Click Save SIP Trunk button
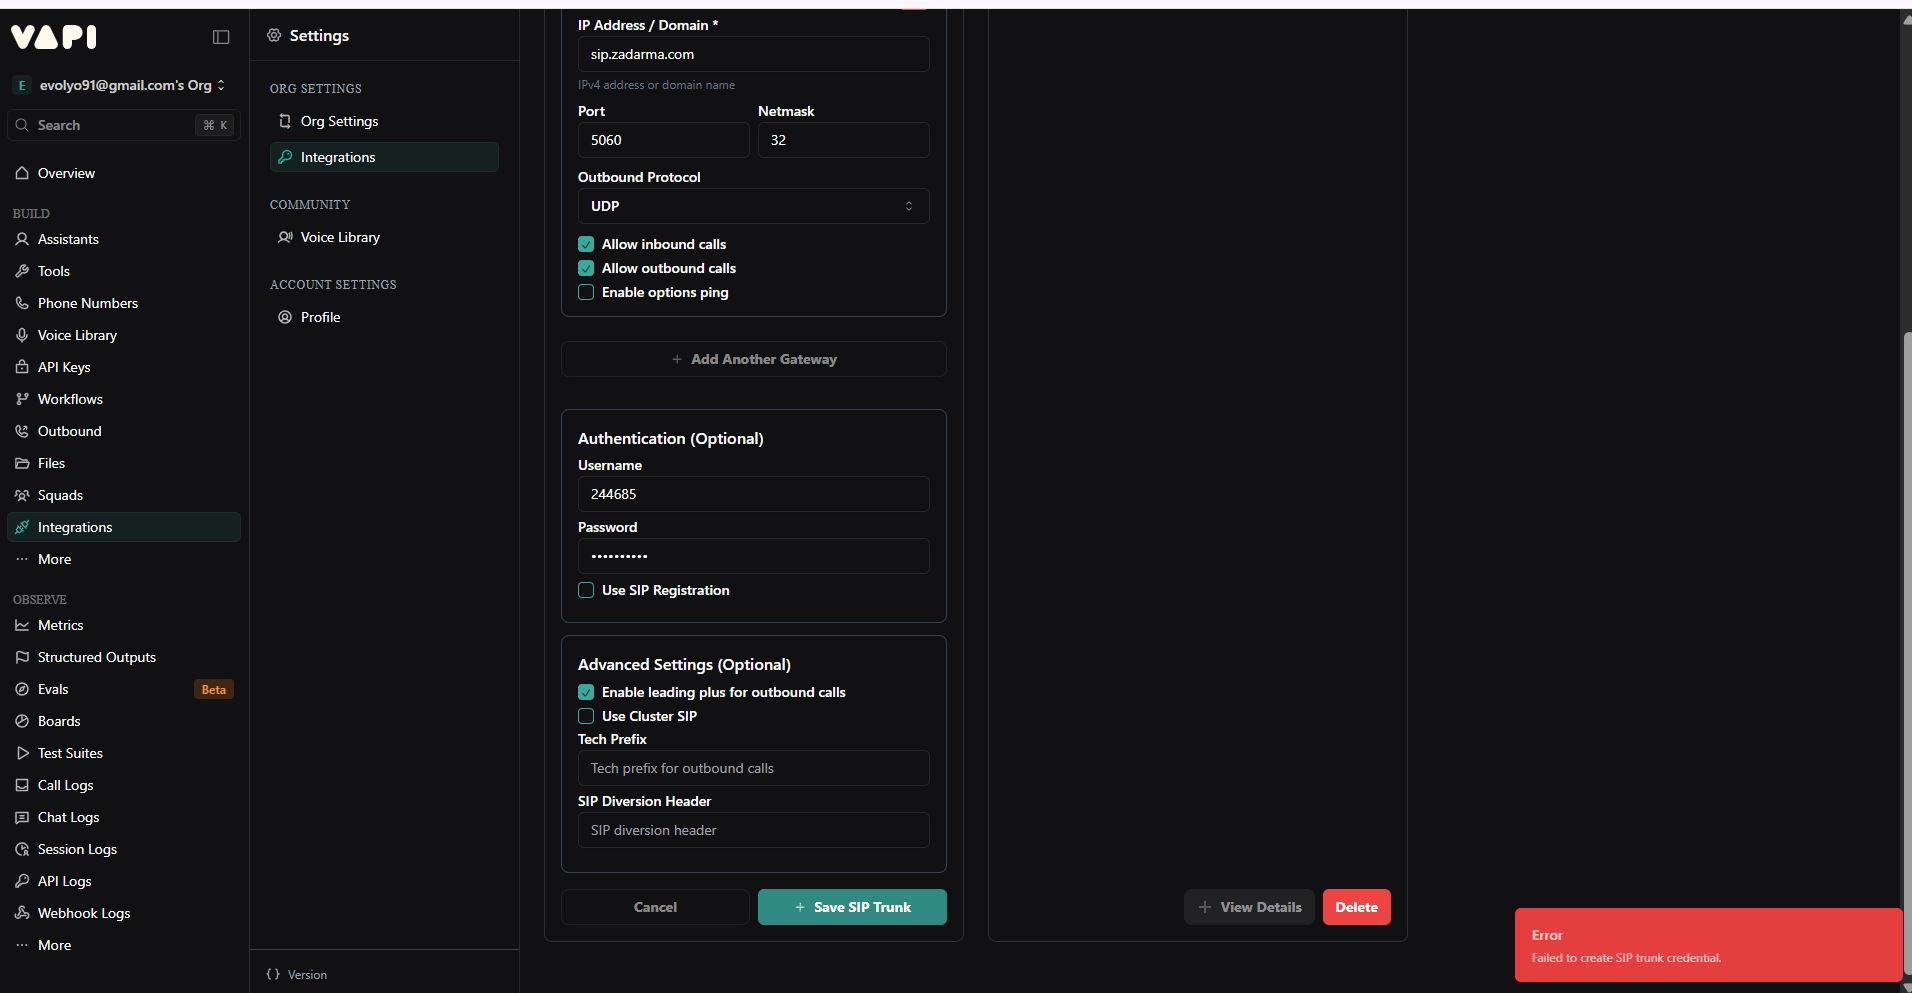The image size is (1912, 993). click(x=852, y=907)
